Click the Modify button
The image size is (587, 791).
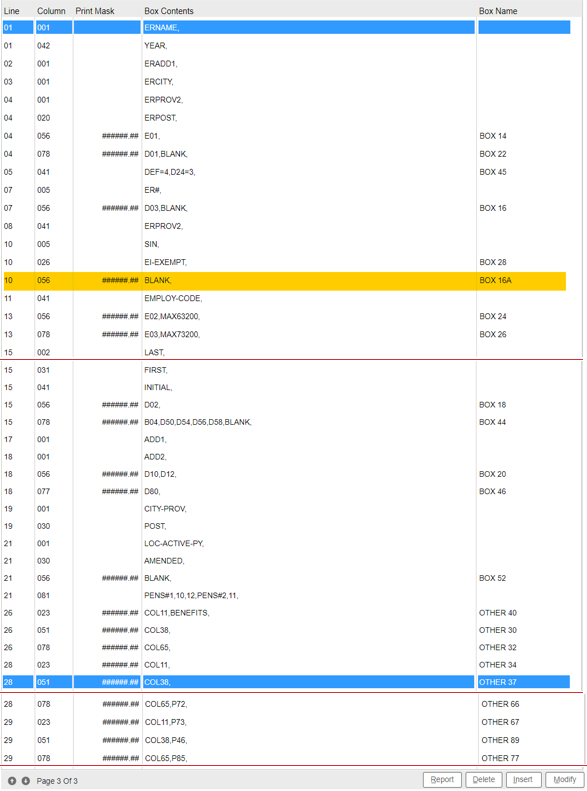point(565,779)
